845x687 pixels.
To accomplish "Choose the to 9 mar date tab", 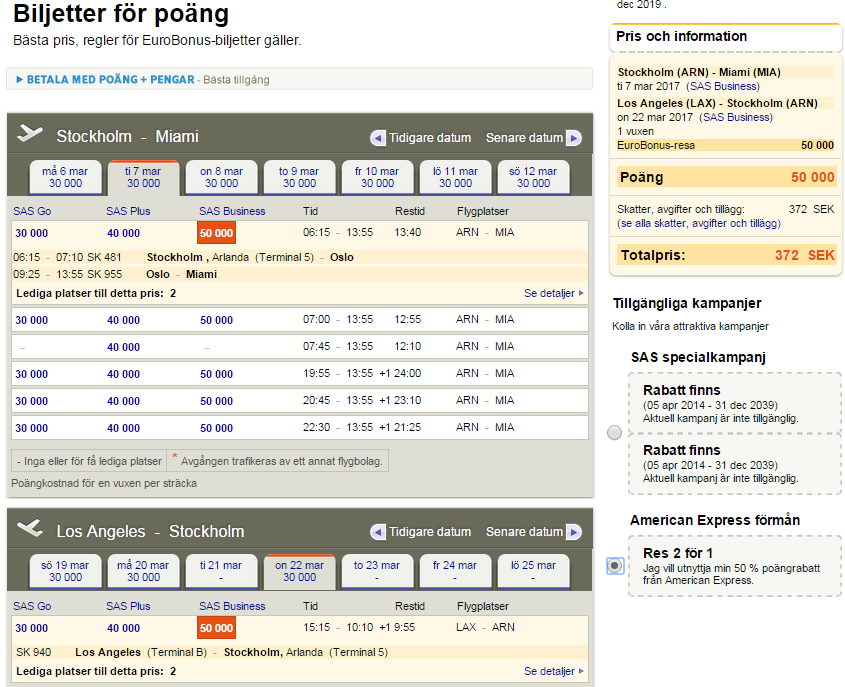I will tap(299, 177).
